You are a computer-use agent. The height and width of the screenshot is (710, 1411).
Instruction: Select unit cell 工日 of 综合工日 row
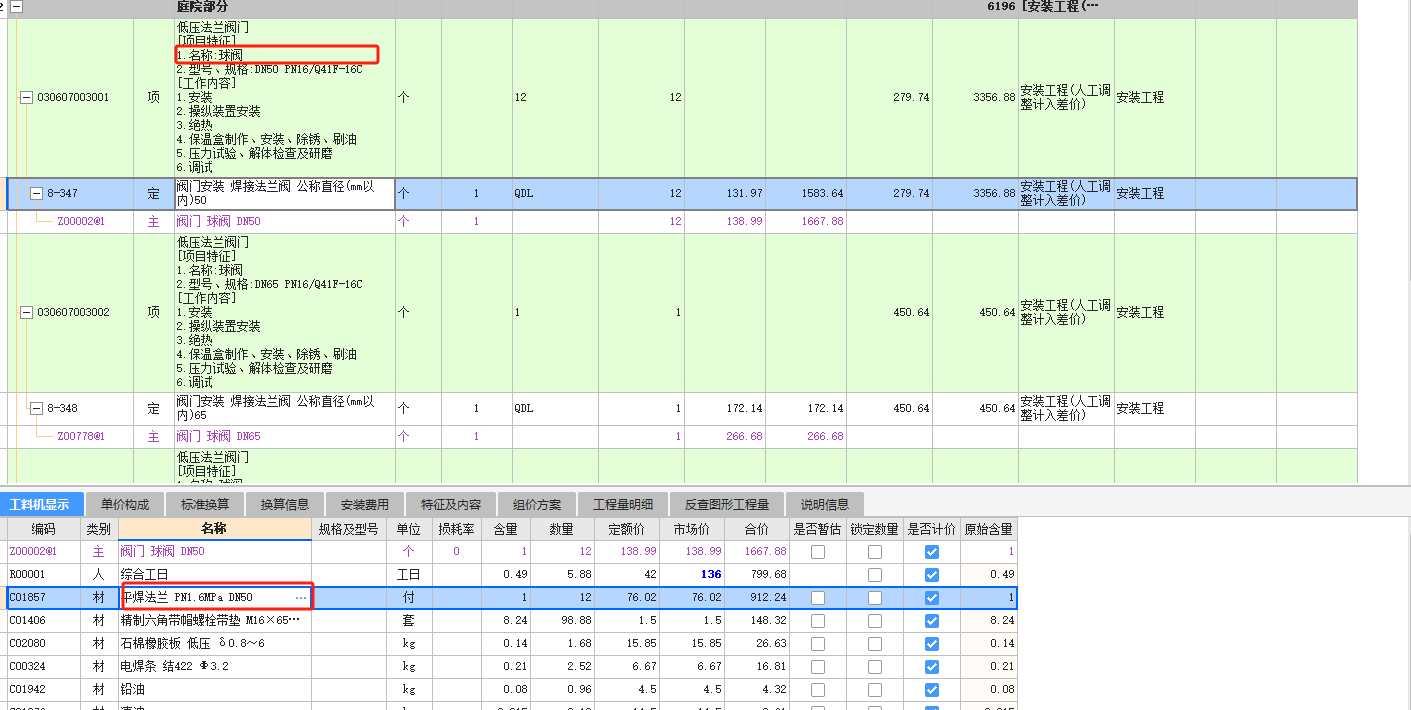(408, 575)
